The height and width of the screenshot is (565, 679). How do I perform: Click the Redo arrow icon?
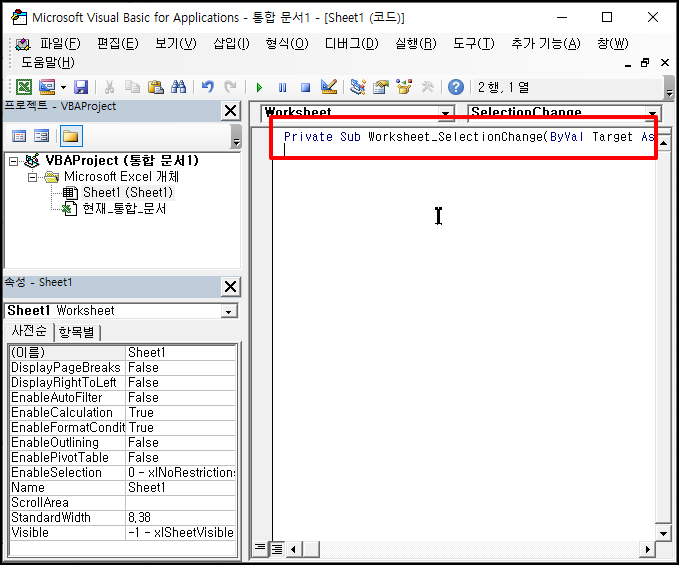(230, 87)
